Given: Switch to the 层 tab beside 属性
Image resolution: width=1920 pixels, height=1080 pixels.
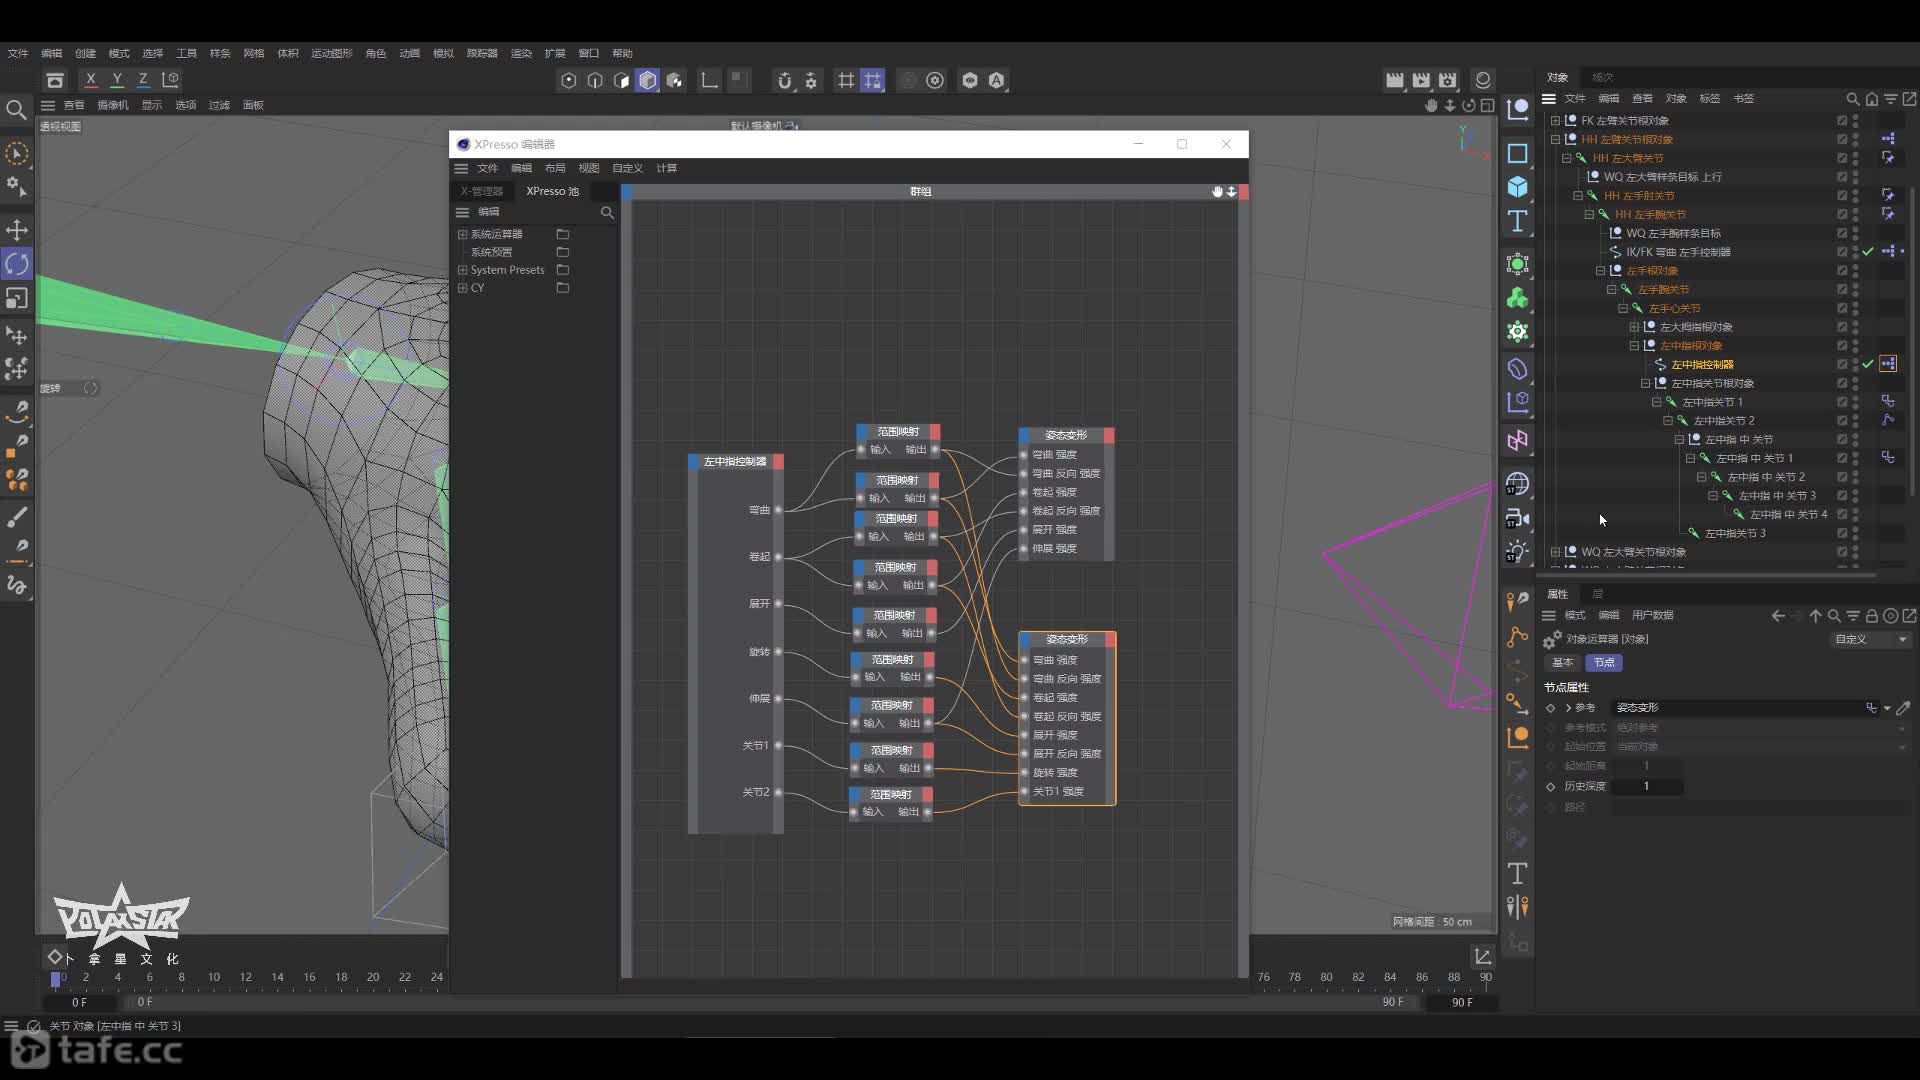Looking at the screenshot, I should (x=1597, y=594).
